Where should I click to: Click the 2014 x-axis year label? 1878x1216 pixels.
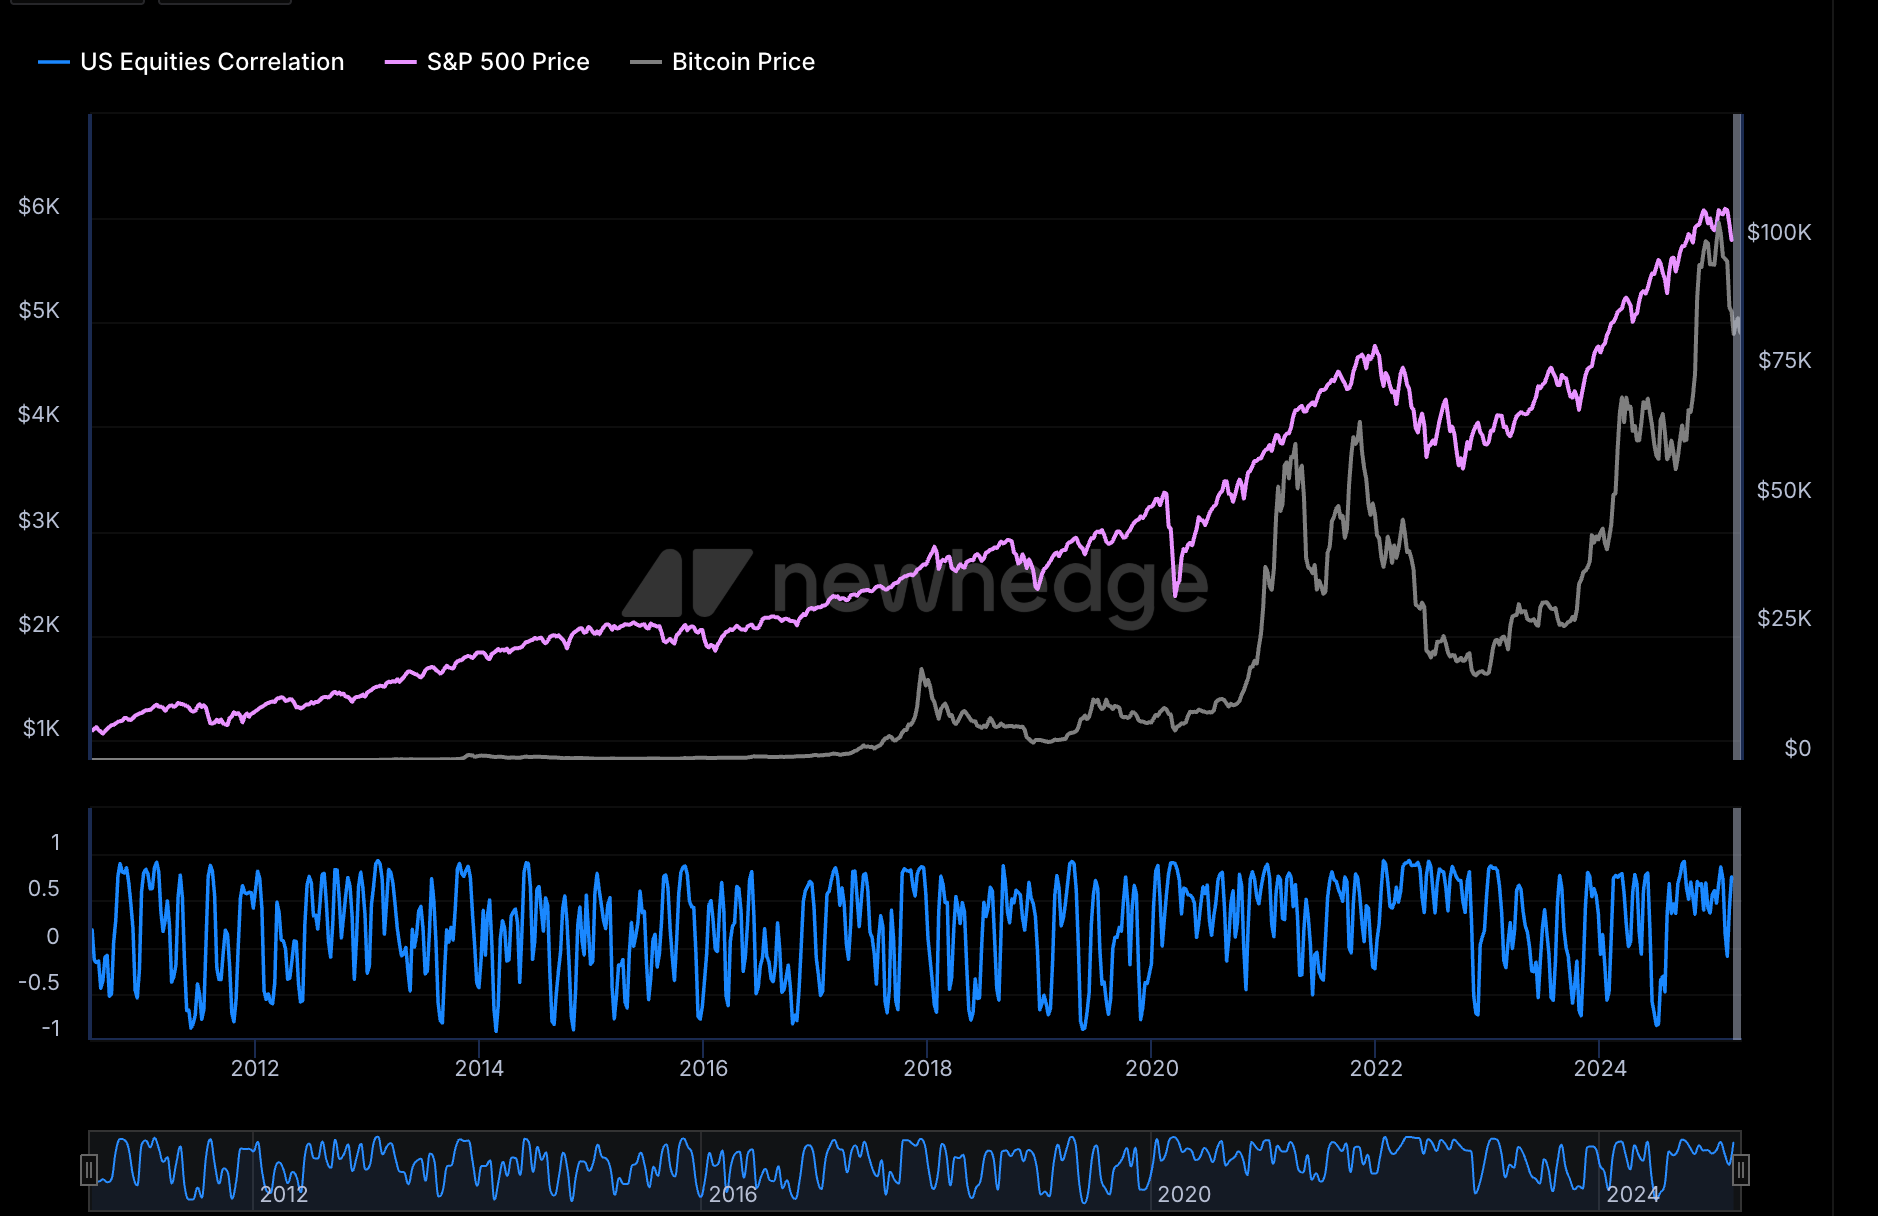click(479, 1068)
